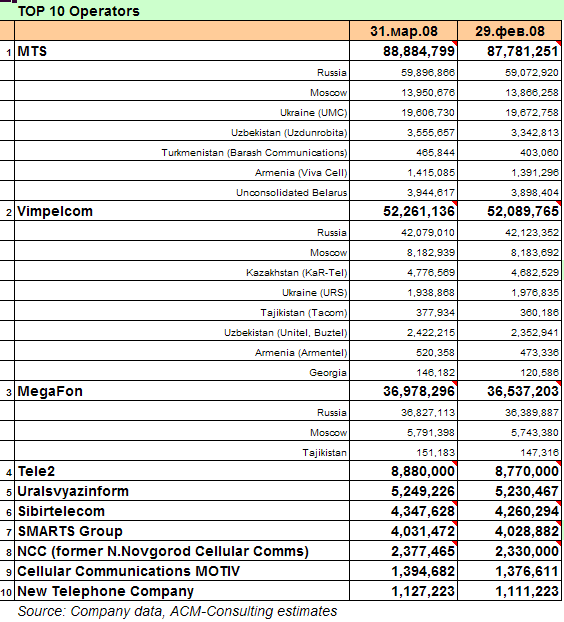Click the MTS total 88,884,799 cell
Viewport: 564px width, 622px height.
[403, 51]
